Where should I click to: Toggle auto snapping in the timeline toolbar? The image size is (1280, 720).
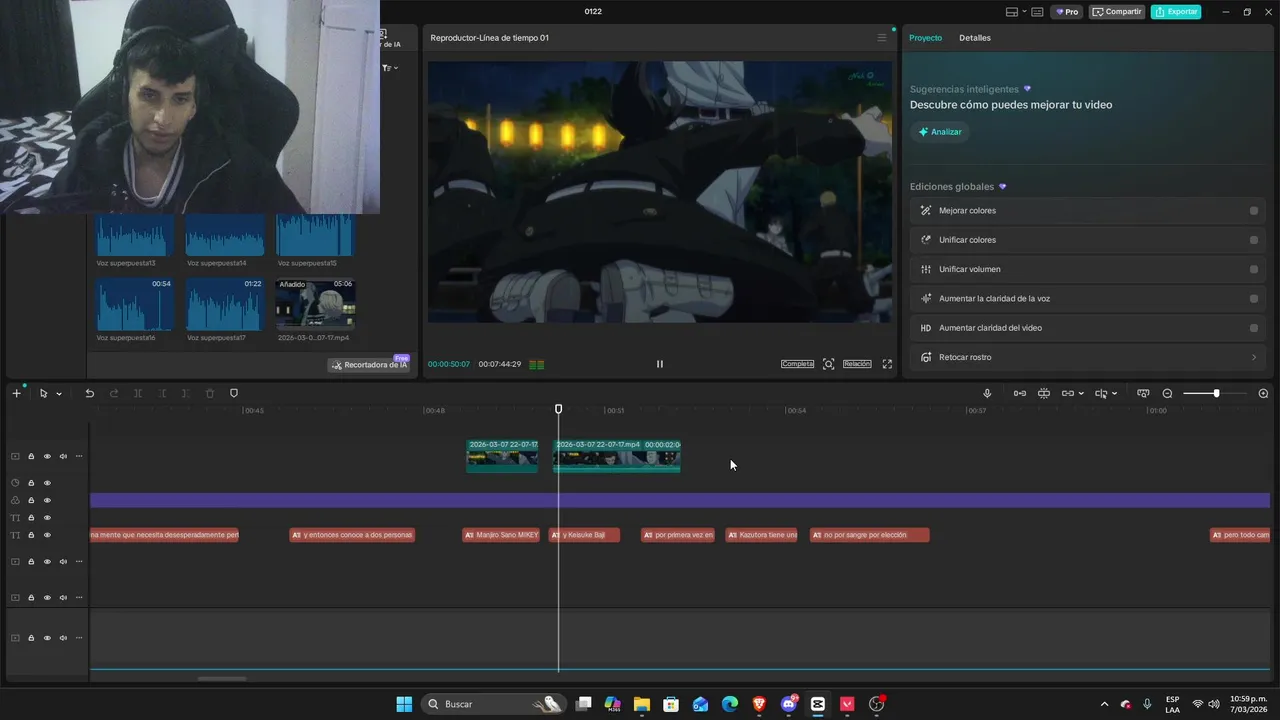point(1044,393)
